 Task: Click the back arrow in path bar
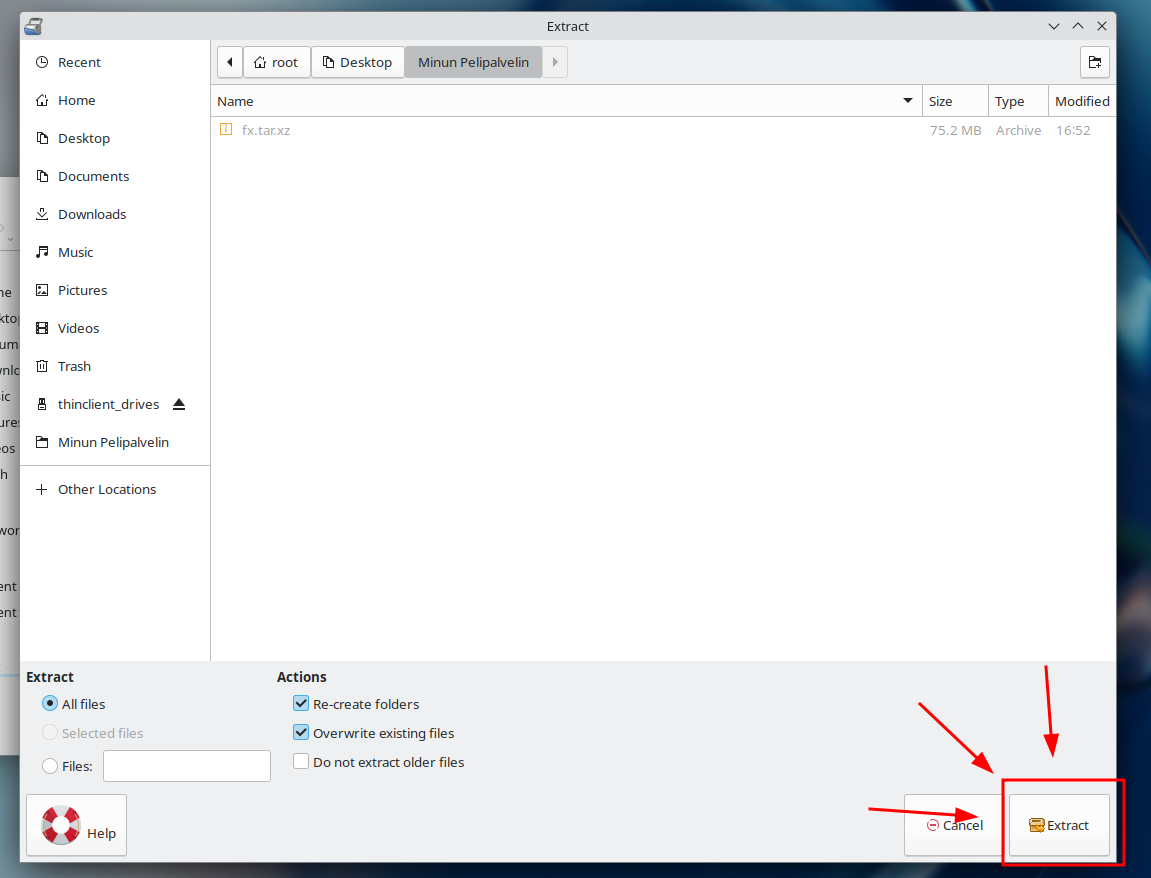(x=230, y=62)
